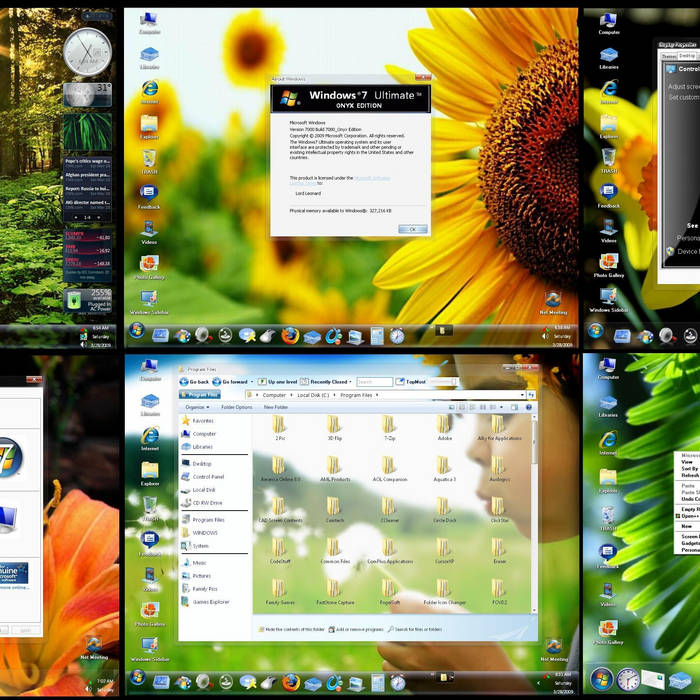The height and width of the screenshot is (700, 700).
Task: Click the weather gadget showing 31°
Action: tap(88, 94)
